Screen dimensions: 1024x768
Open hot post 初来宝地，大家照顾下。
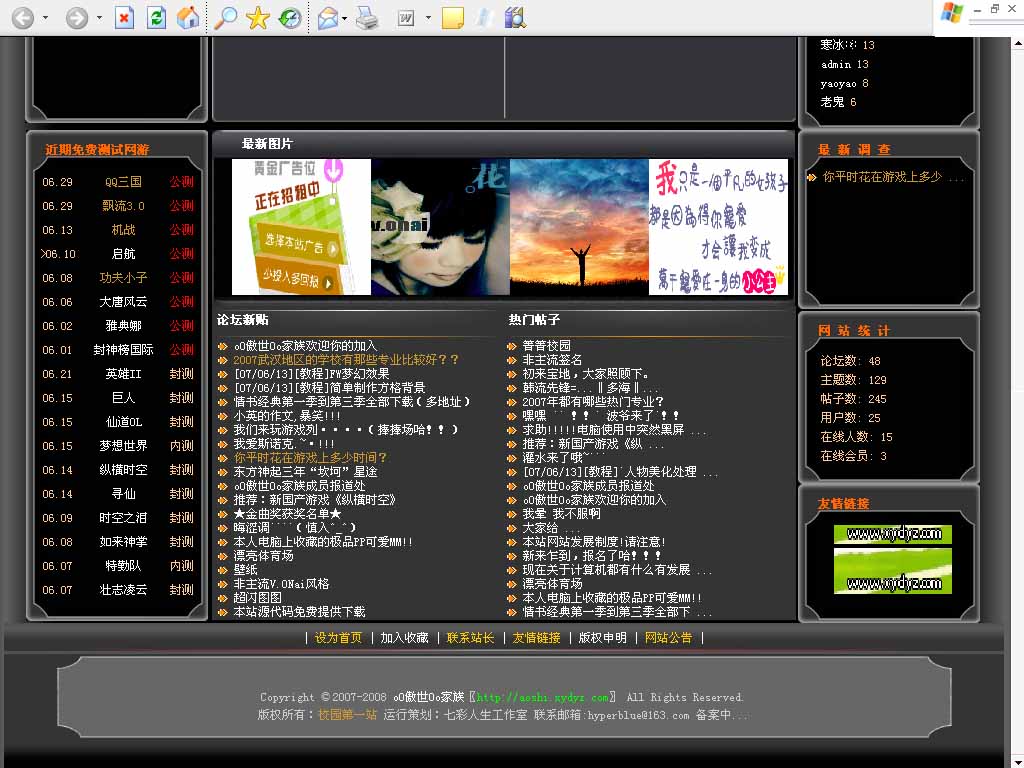click(x=586, y=374)
